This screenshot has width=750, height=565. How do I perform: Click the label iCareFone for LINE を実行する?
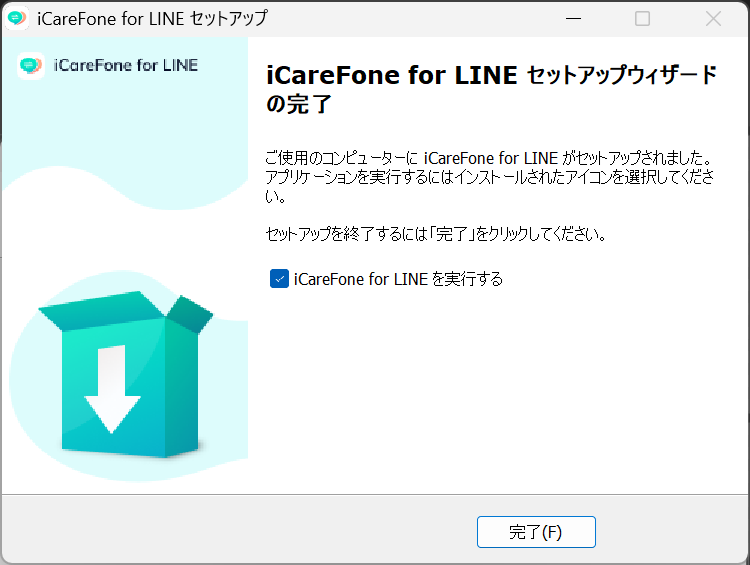[398, 279]
